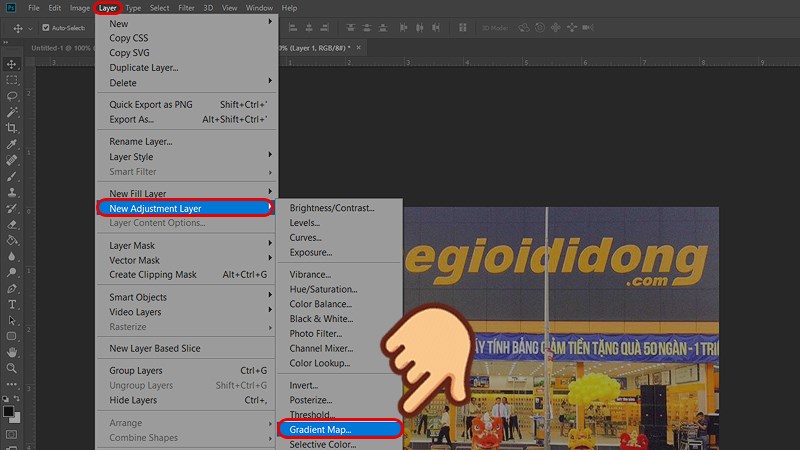Select the Move tool in toolbar
This screenshot has height=450, width=800.
coord(12,64)
